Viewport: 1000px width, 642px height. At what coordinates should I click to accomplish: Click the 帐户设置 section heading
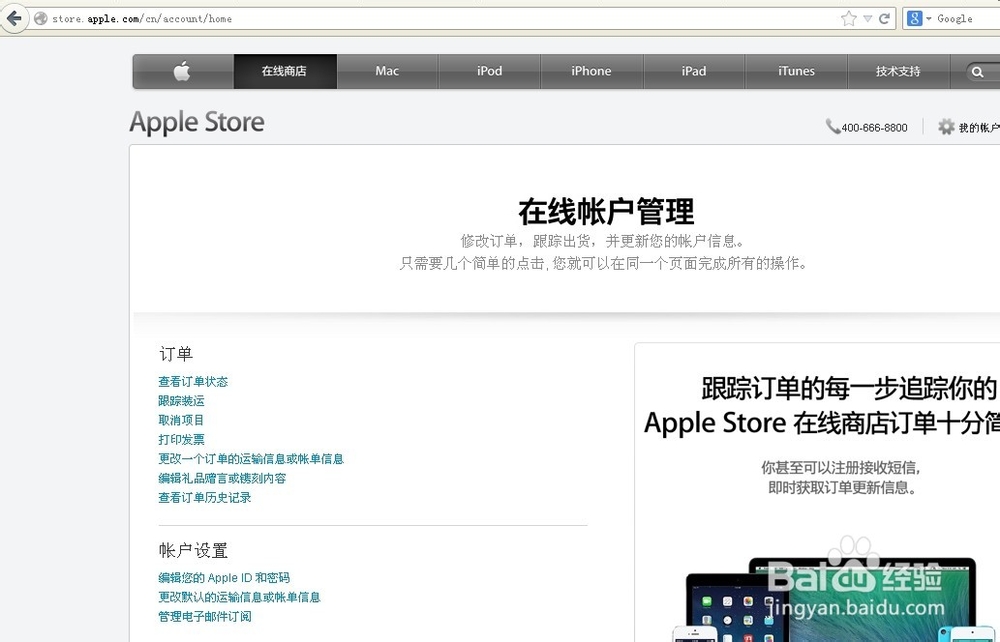(193, 550)
